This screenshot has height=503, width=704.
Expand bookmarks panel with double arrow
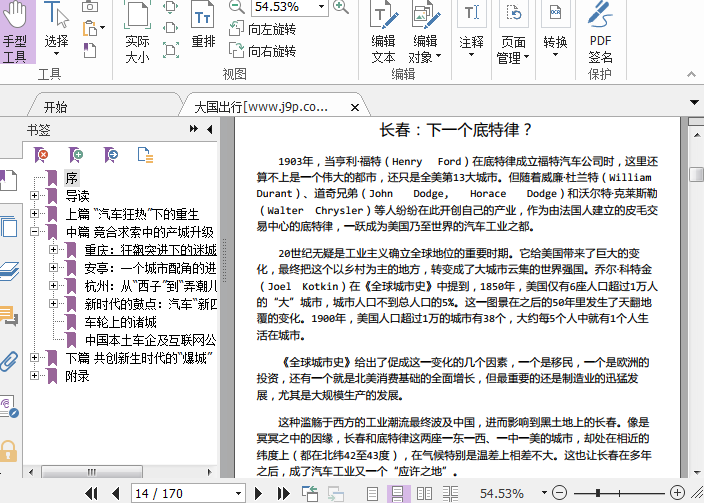point(194,129)
